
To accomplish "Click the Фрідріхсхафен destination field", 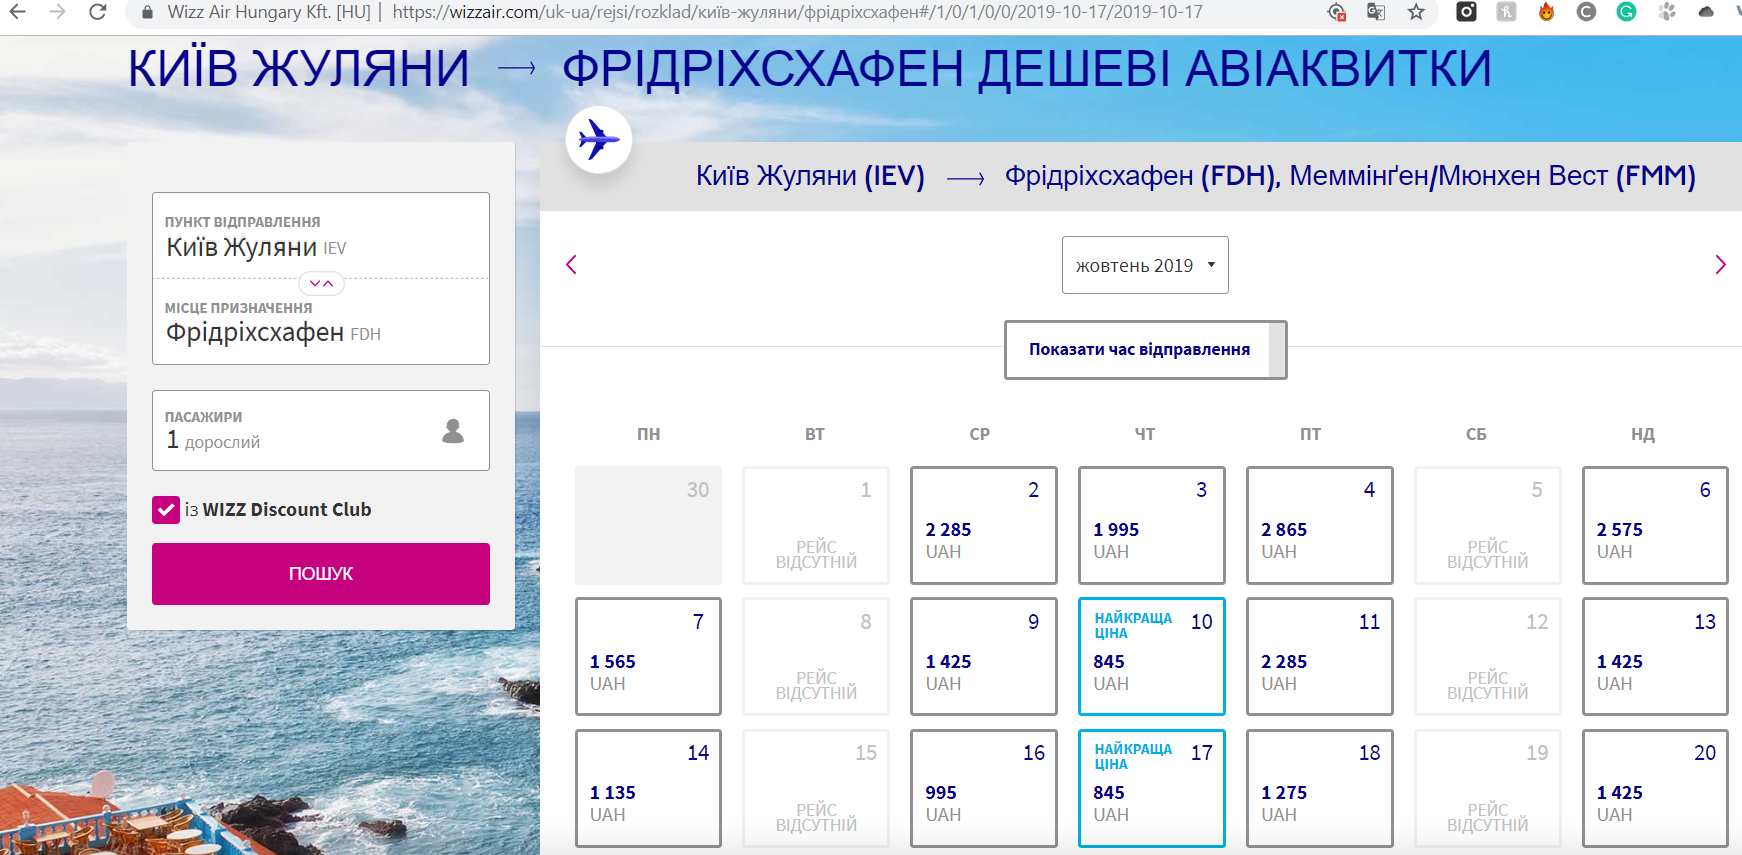I will click(320, 324).
